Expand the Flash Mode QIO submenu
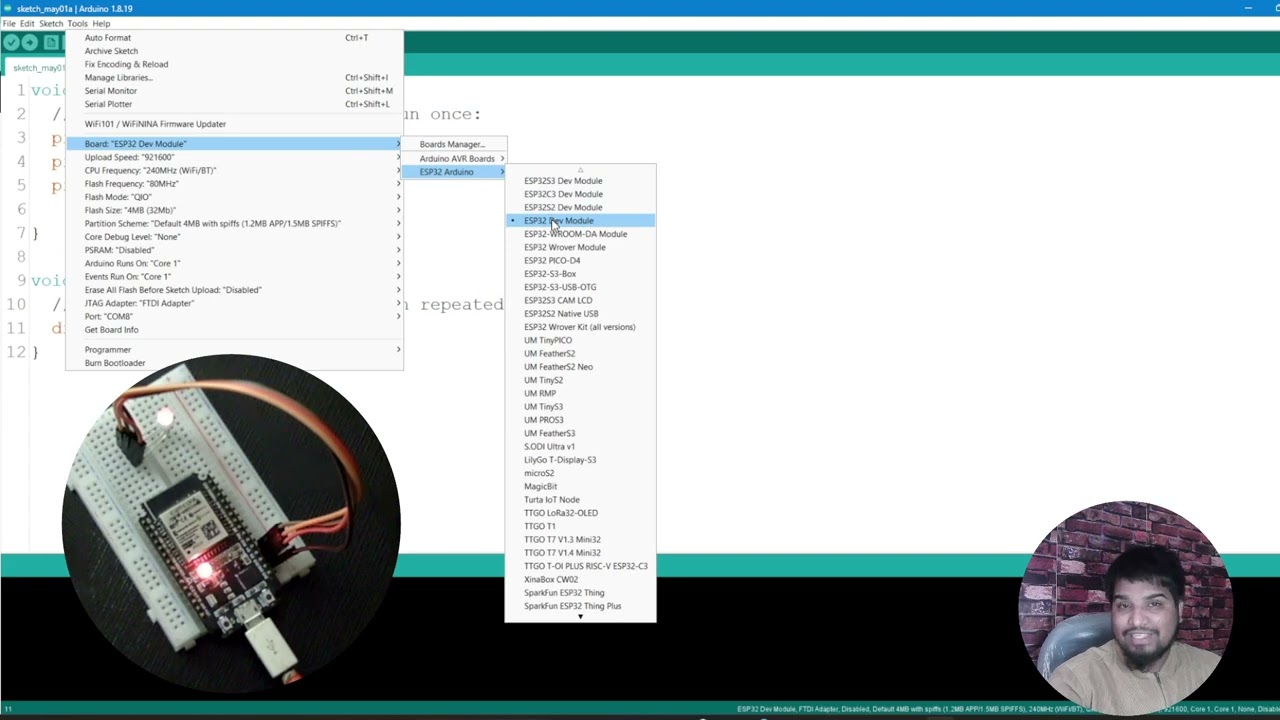1280x720 pixels. (x=235, y=197)
